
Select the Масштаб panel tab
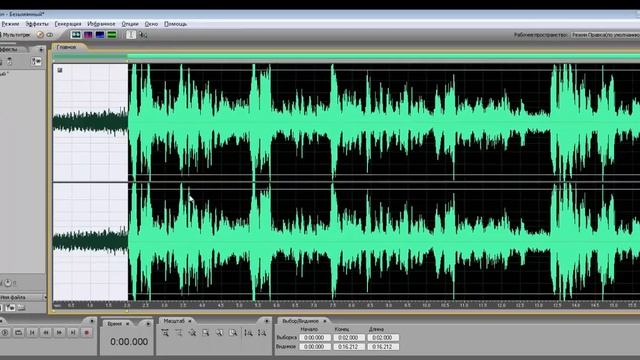174,321
